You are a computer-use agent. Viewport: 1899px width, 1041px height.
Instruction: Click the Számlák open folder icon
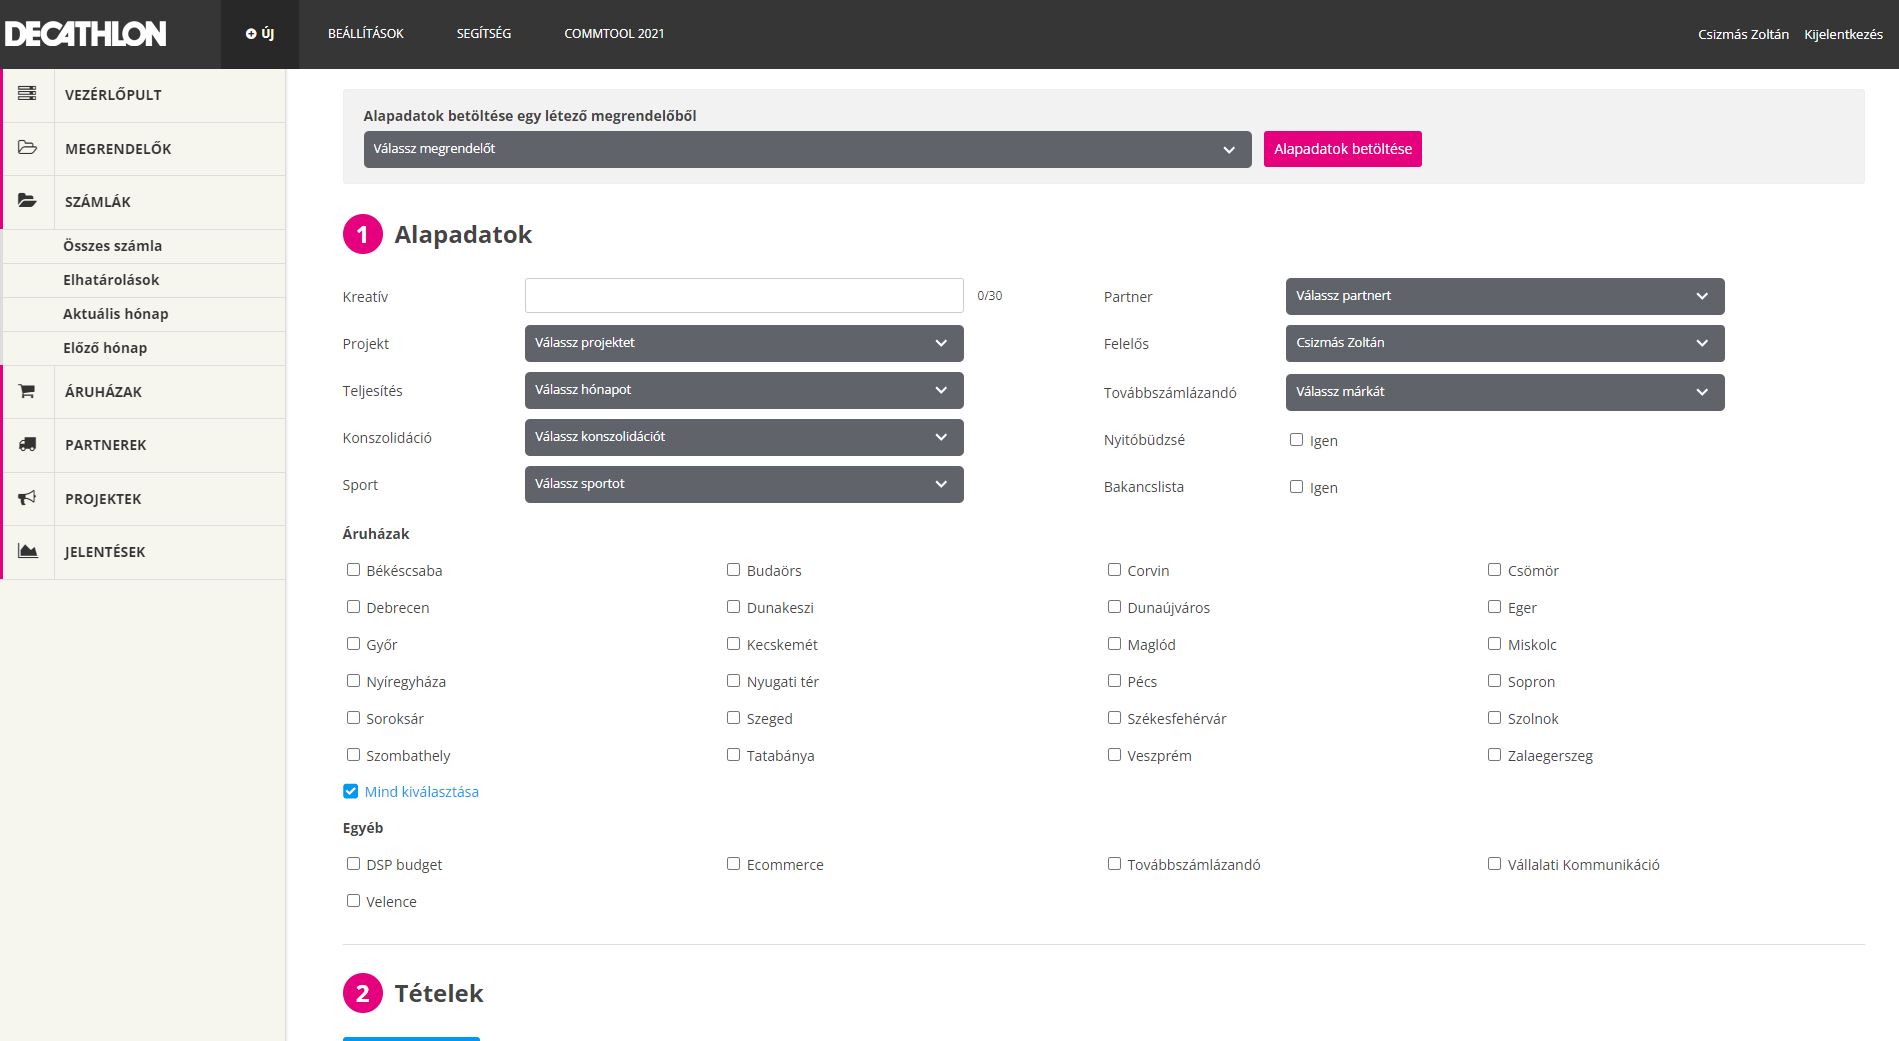[x=27, y=201]
